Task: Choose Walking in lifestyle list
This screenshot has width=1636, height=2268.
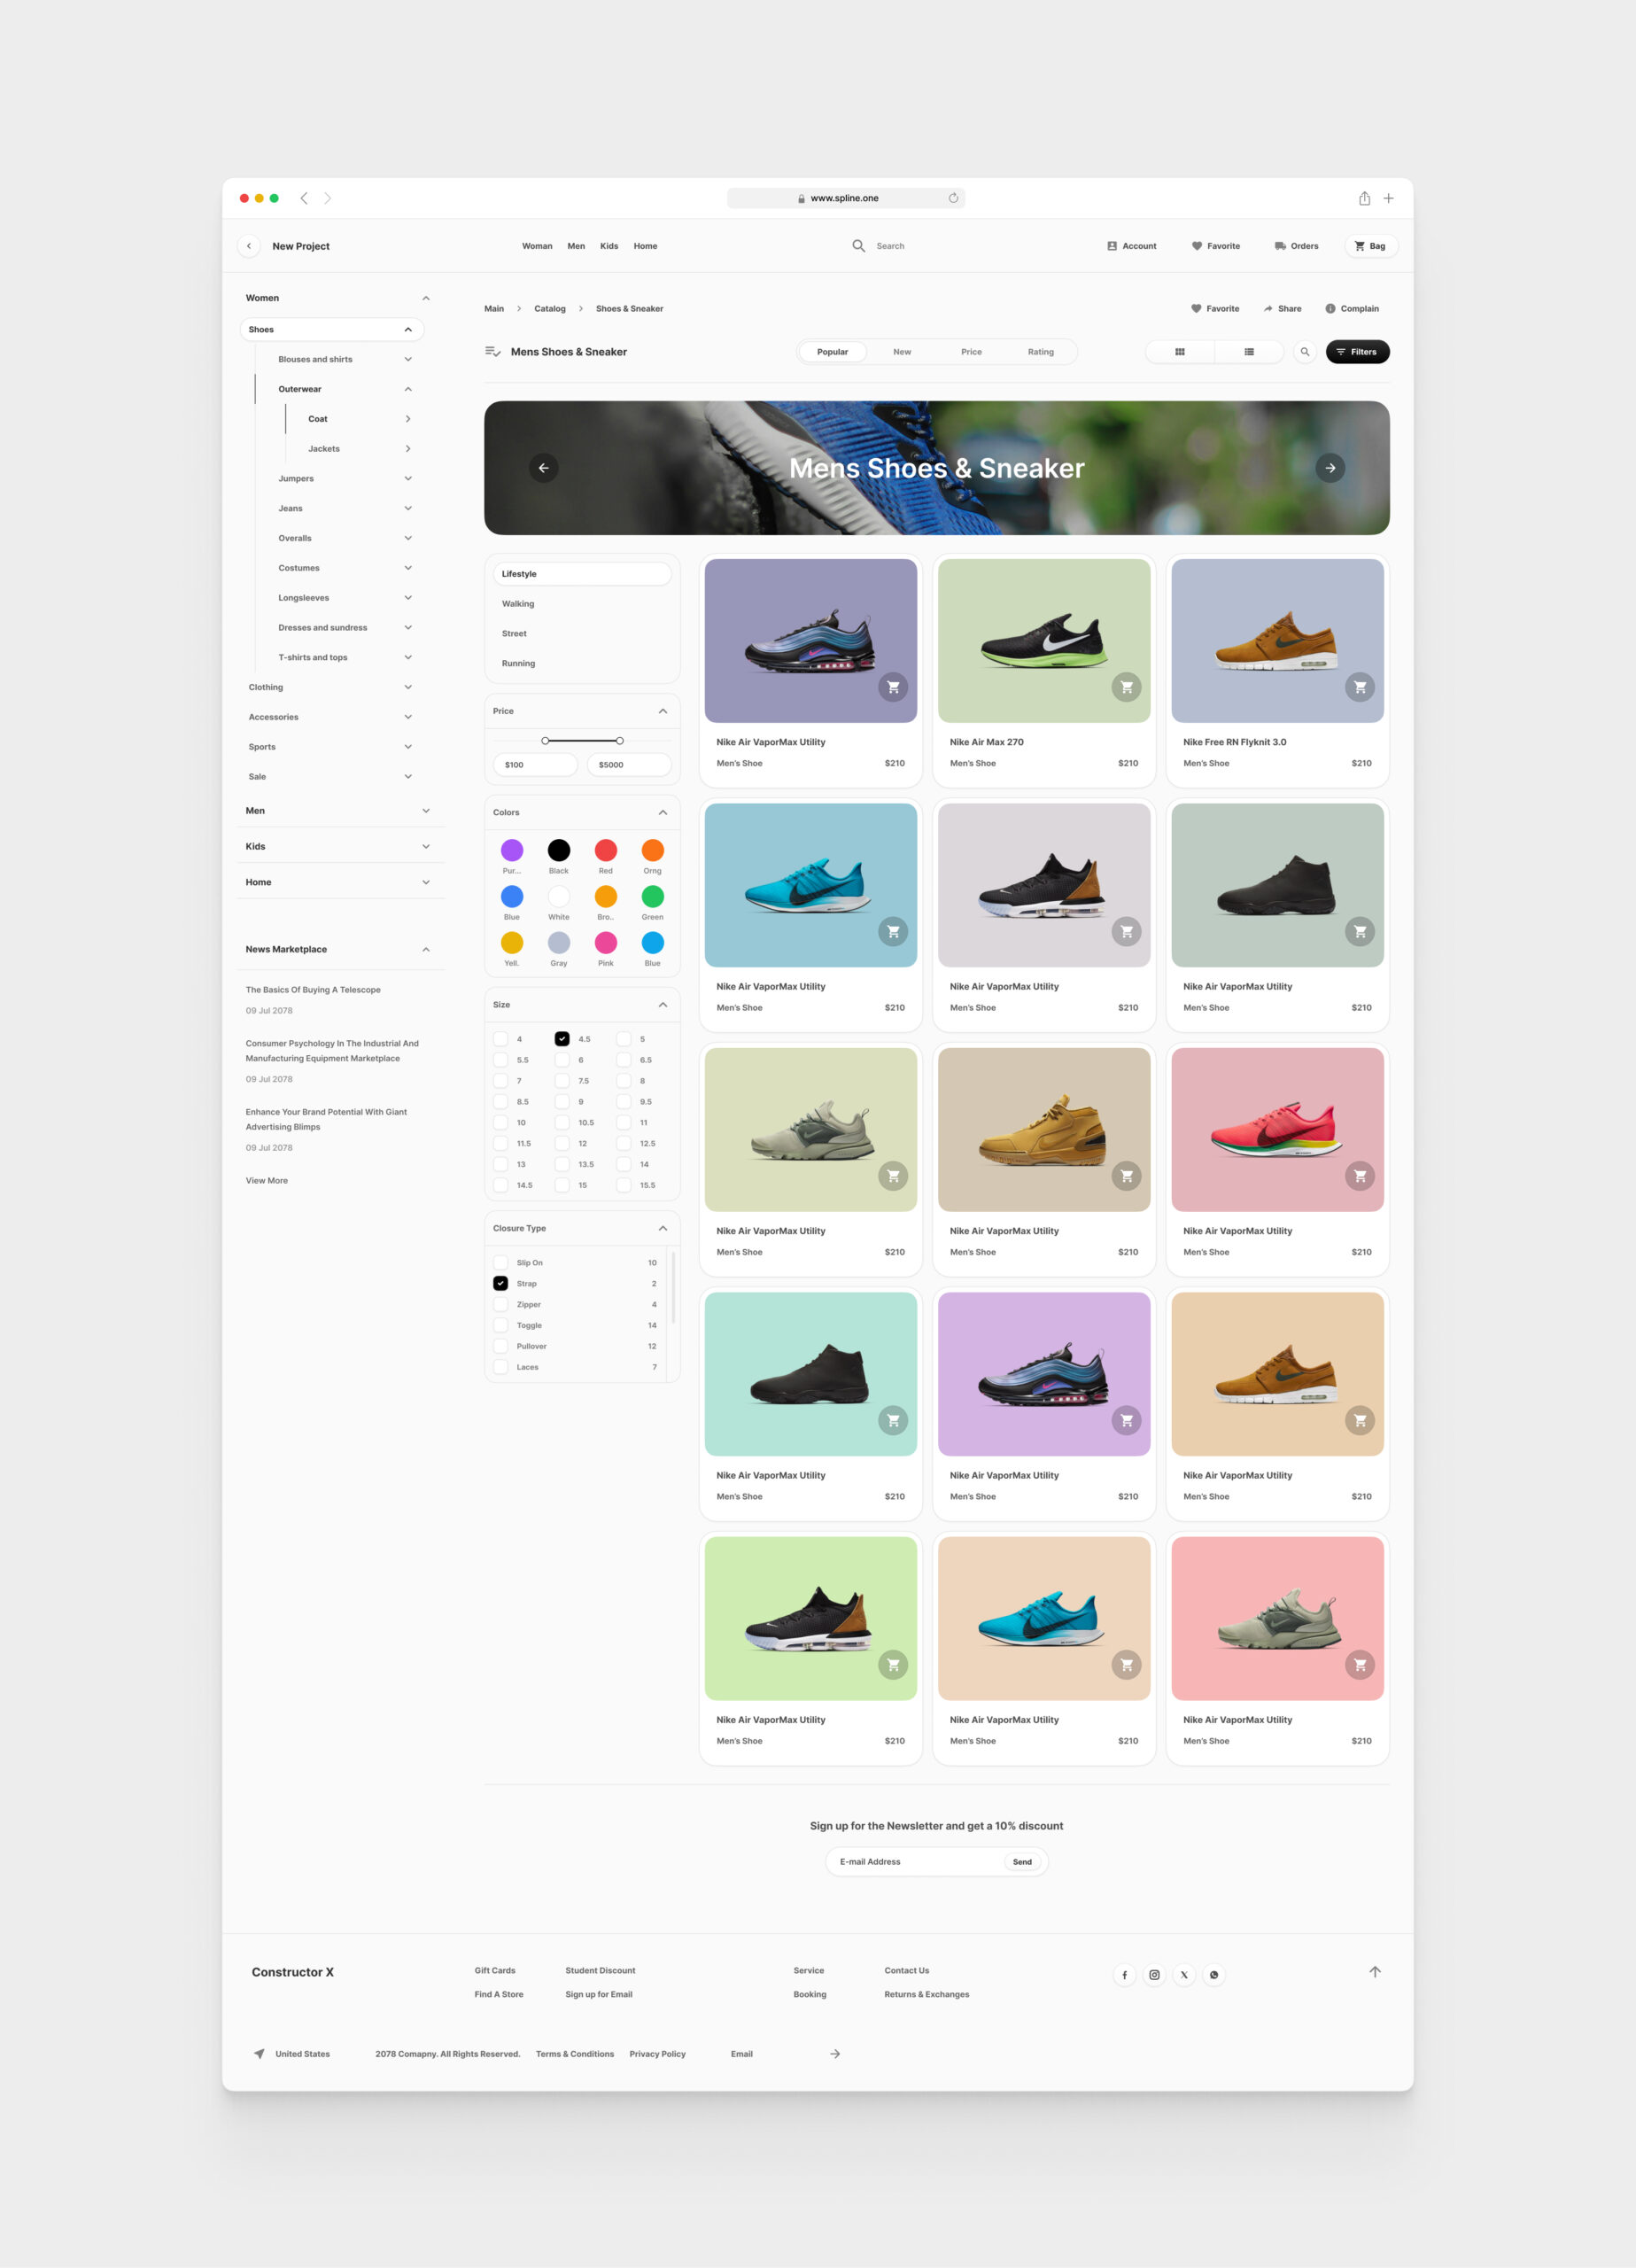Action: pyautogui.click(x=518, y=604)
